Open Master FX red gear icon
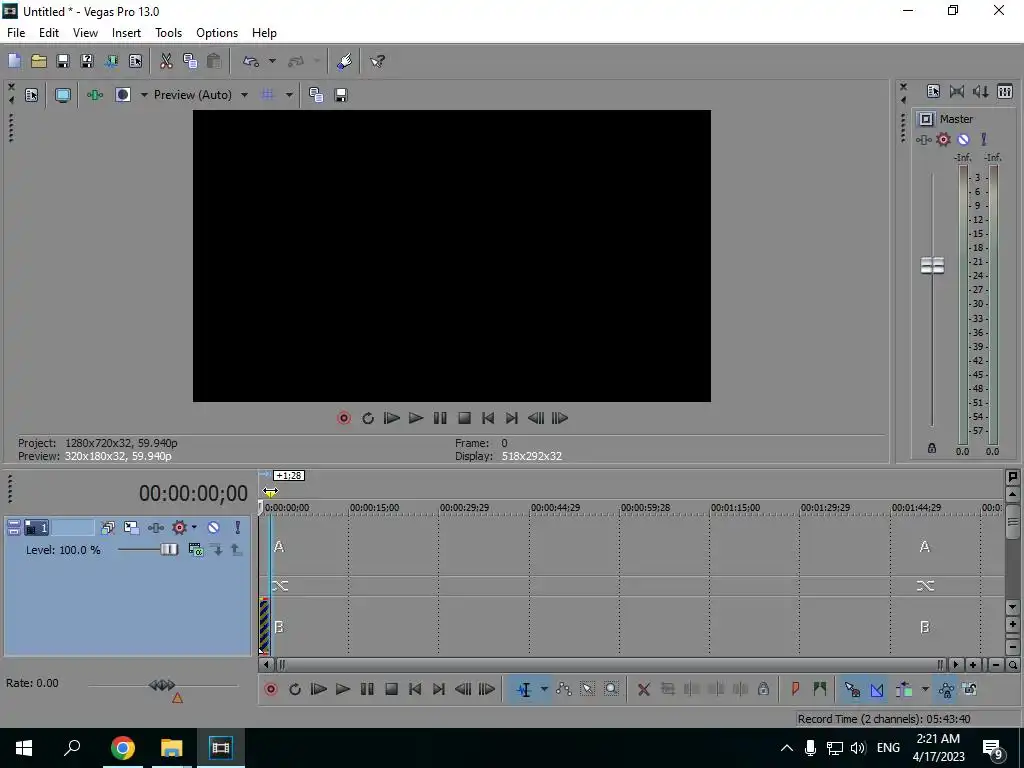1024x768 pixels. (943, 139)
